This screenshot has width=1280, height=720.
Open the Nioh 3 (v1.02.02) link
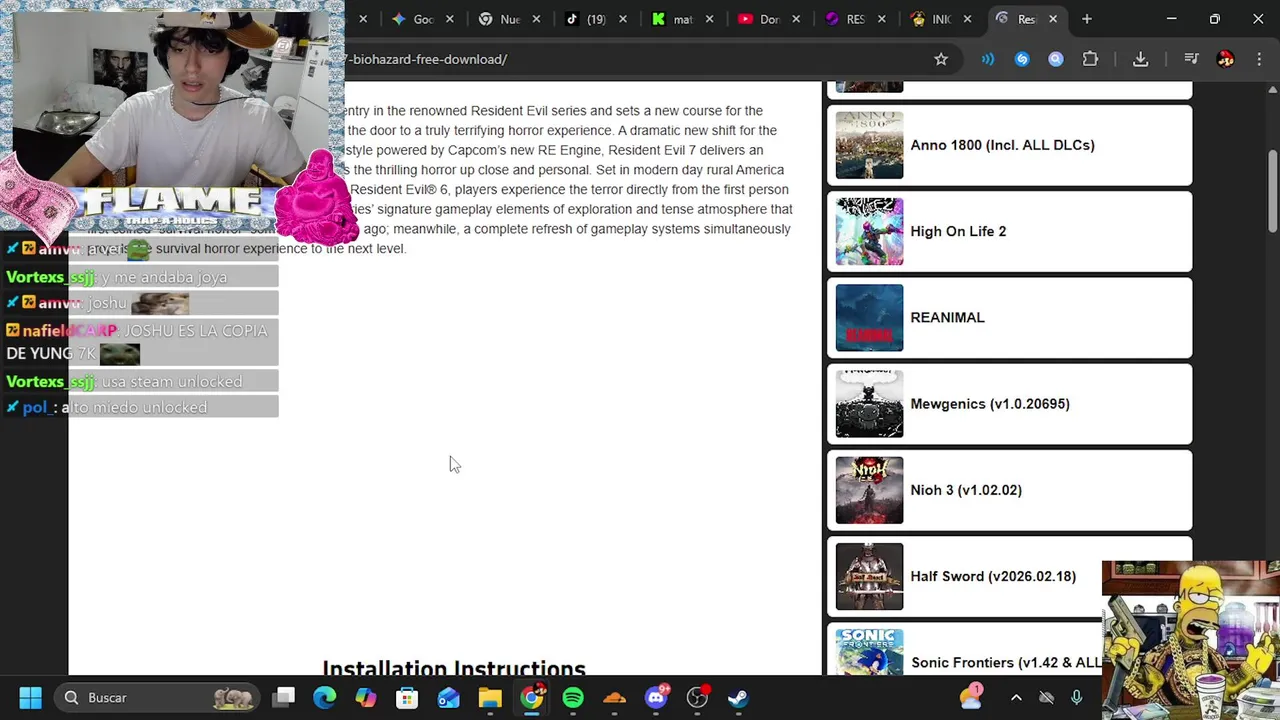966,490
